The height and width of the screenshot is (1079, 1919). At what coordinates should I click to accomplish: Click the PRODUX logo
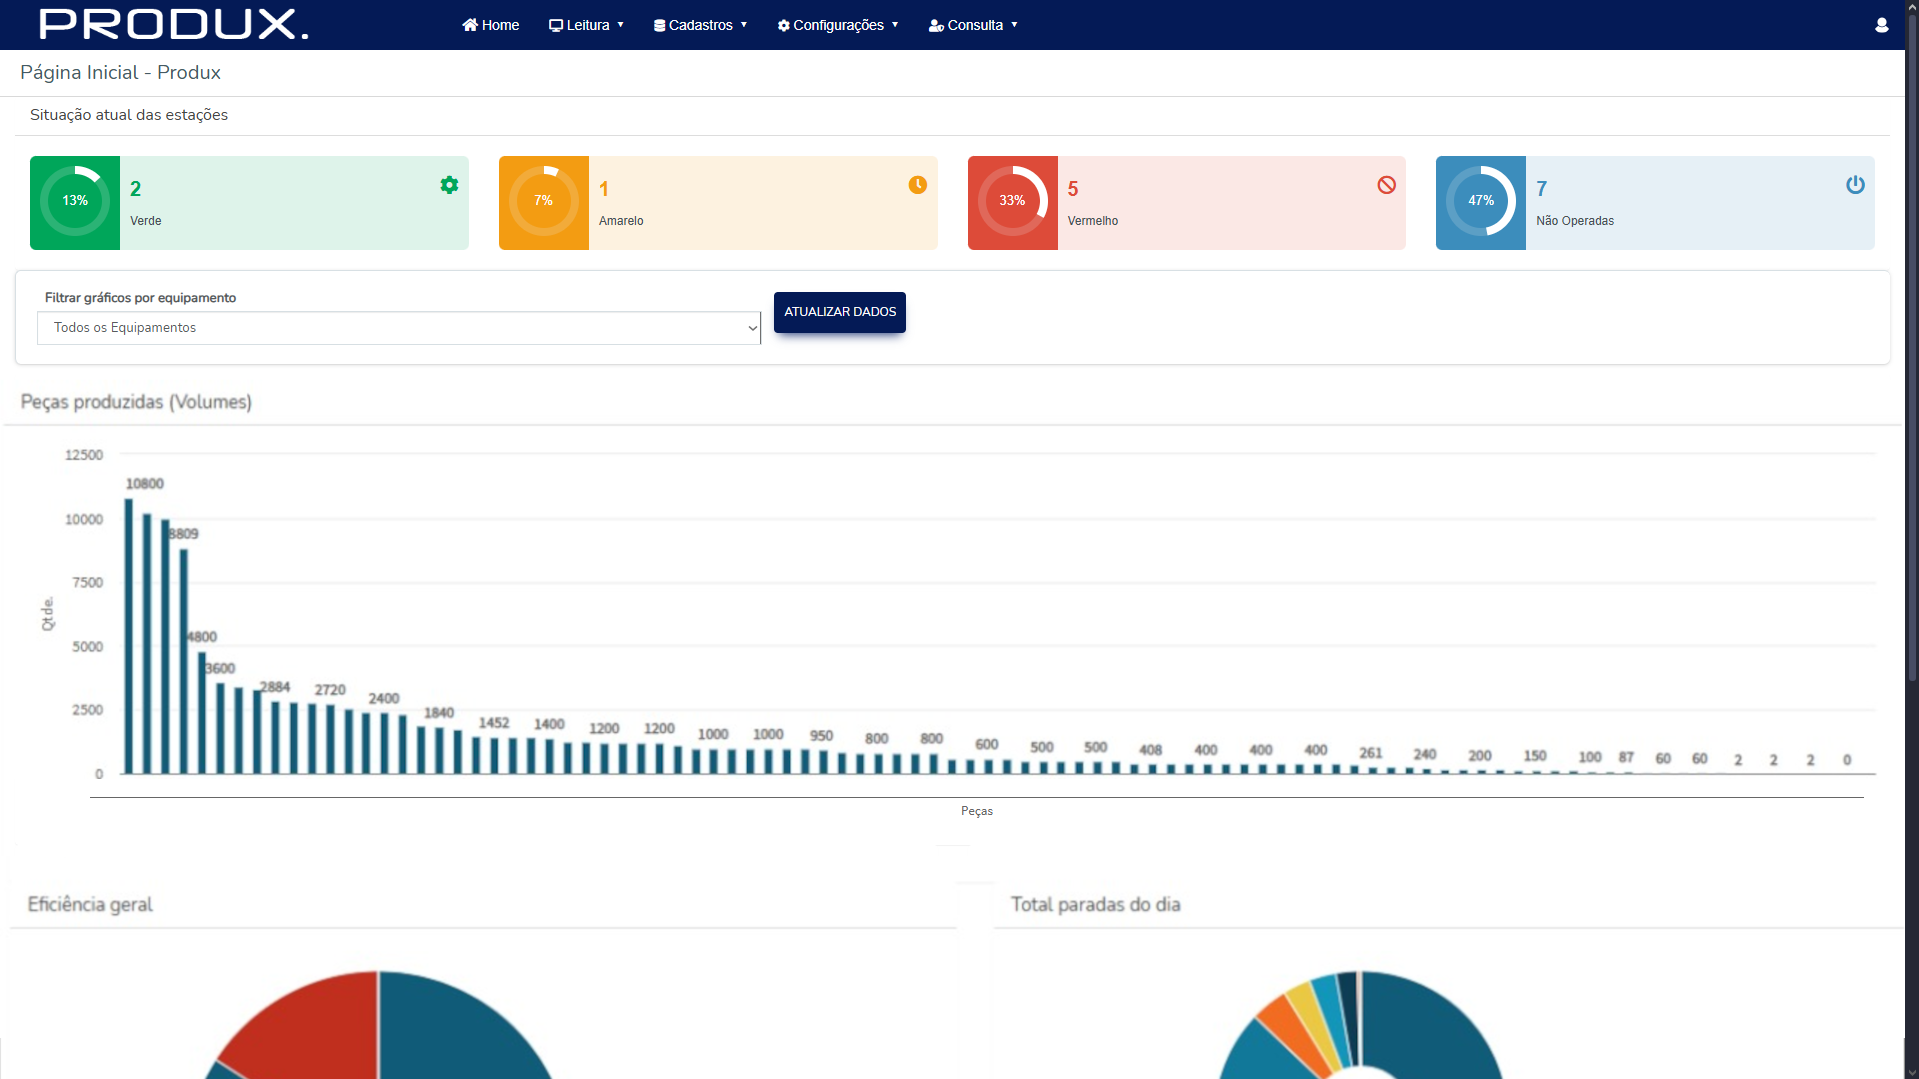173,24
